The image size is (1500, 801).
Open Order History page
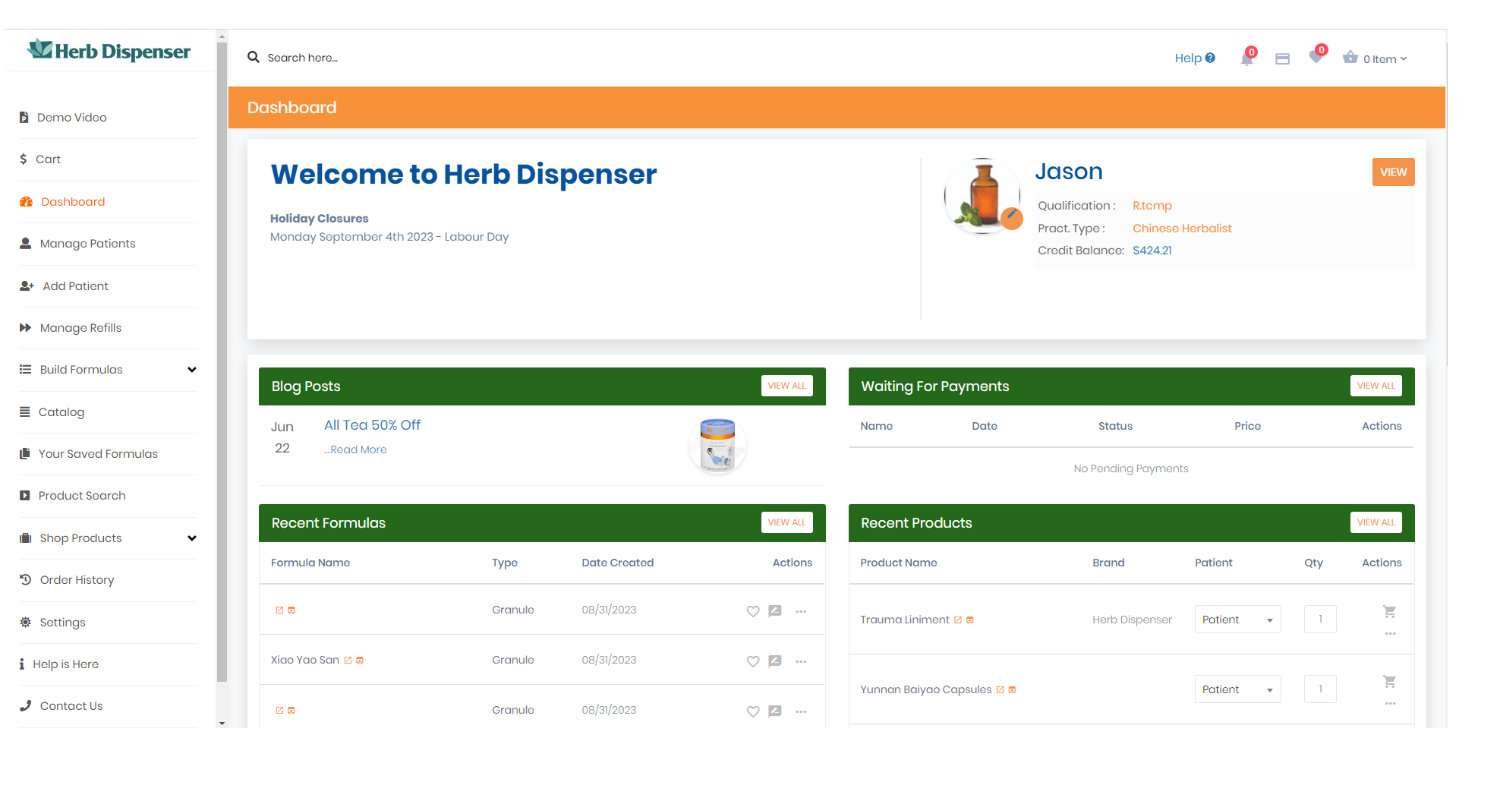(x=67, y=579)
